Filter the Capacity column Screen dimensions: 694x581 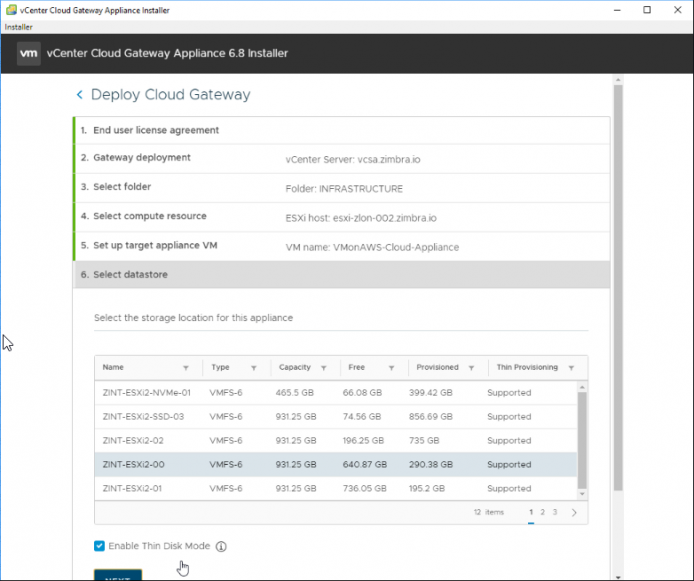(x=324, y=368)
